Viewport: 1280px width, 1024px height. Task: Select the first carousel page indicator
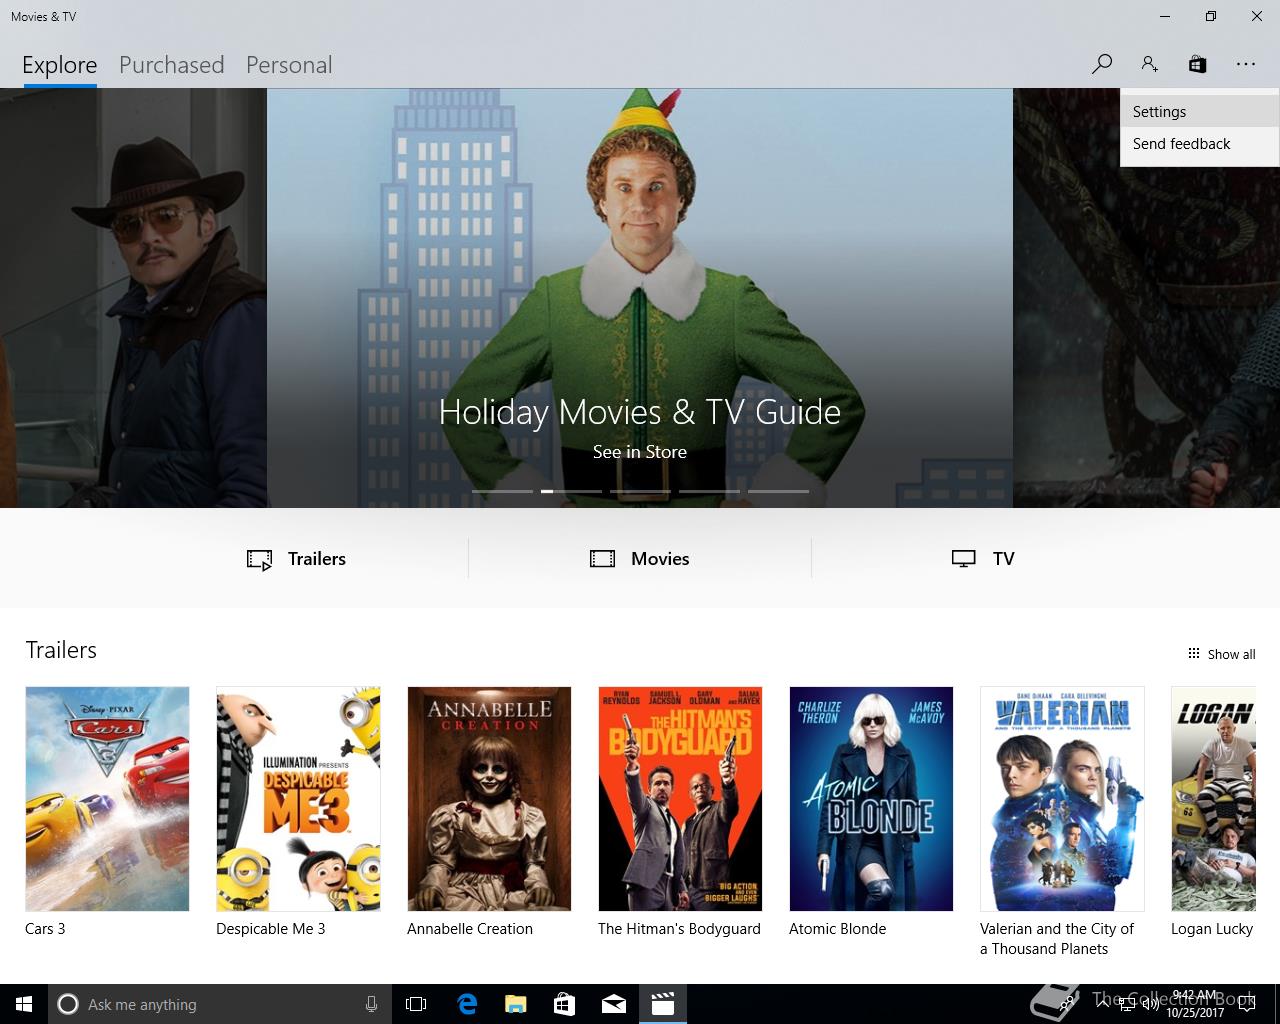(502, 491)
